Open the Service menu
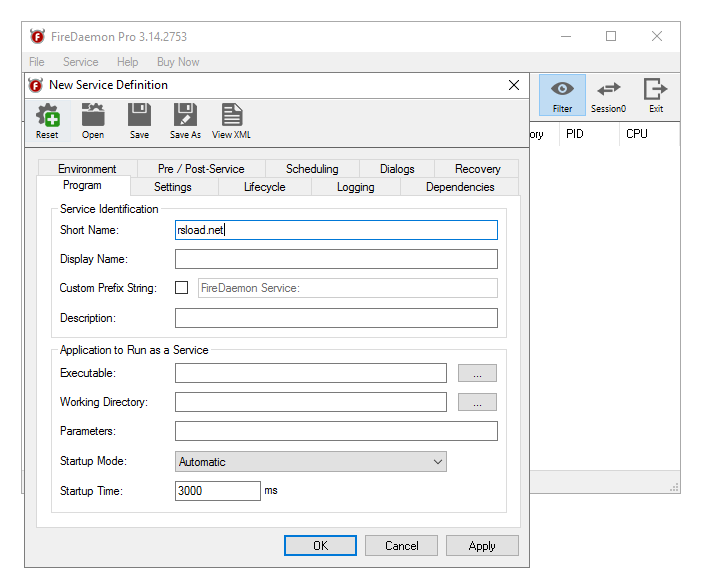709x578 pixels. pos(80,62)
